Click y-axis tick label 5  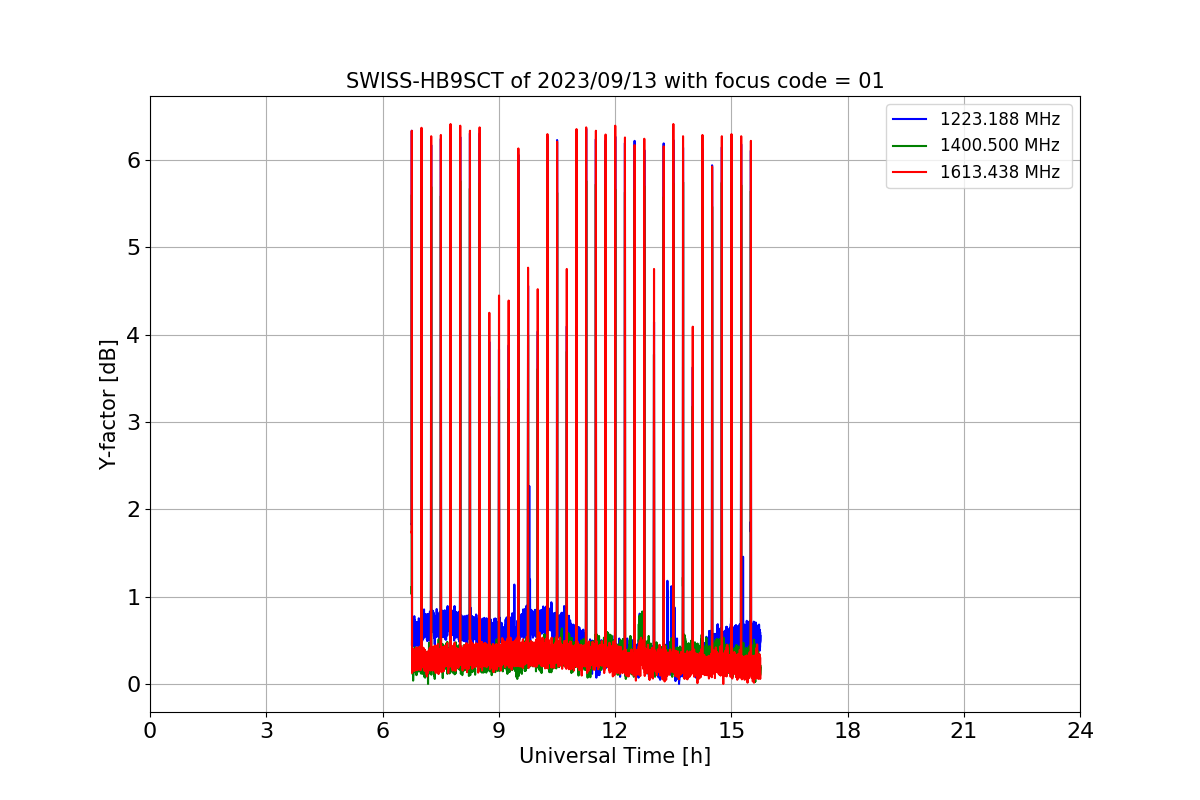coord(134,248)
